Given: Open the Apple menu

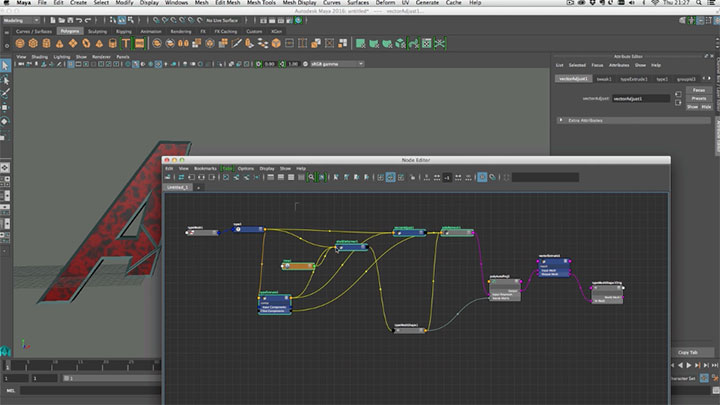Looking at the screenshot, I should point(6,3).
